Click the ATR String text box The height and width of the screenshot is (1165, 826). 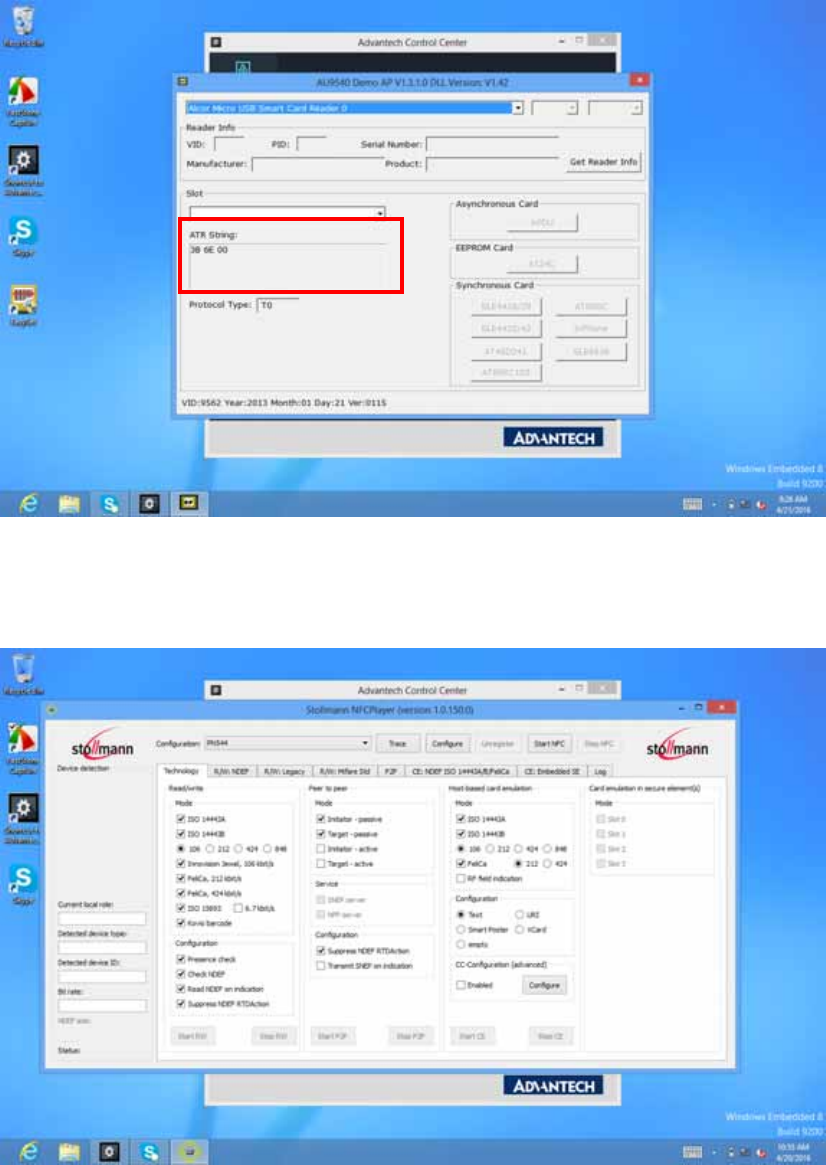point(288,266)
